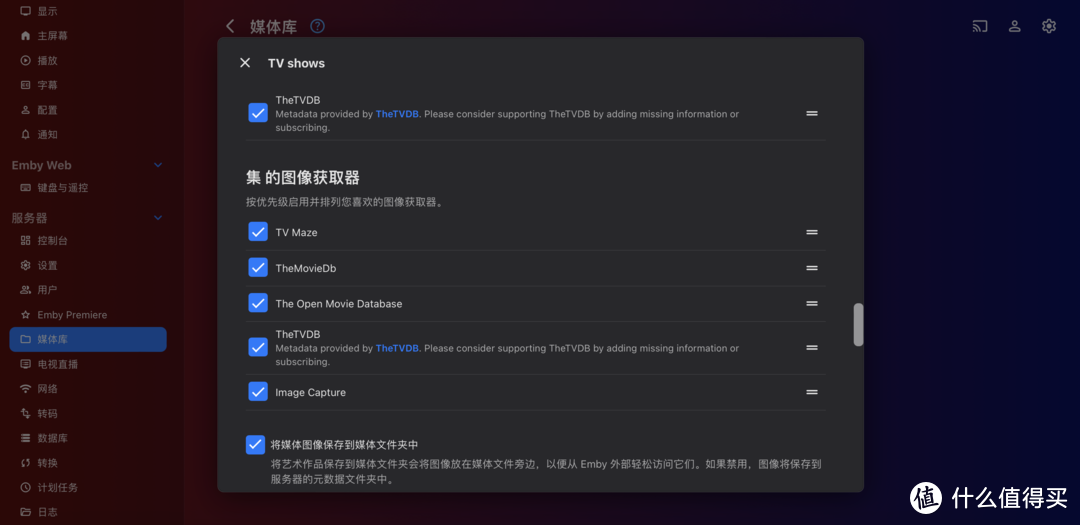Click the 转换 conversion icon
Image resolution: width=1080 pixels, height=525 pixels.
(x=25, y=463)
